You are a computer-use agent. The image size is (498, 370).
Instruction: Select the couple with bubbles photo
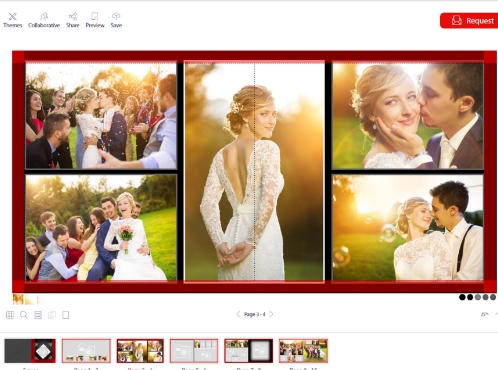[x=408, y=228]
